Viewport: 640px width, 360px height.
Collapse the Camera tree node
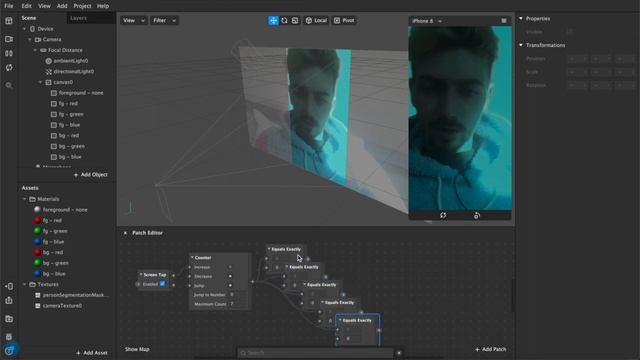(x=30, y=40)
